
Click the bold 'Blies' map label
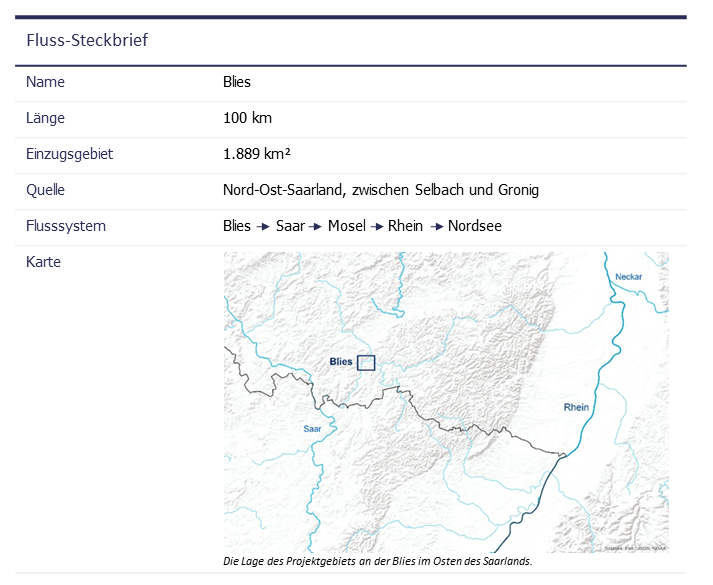pyautogui.click(x=341, y=362)
